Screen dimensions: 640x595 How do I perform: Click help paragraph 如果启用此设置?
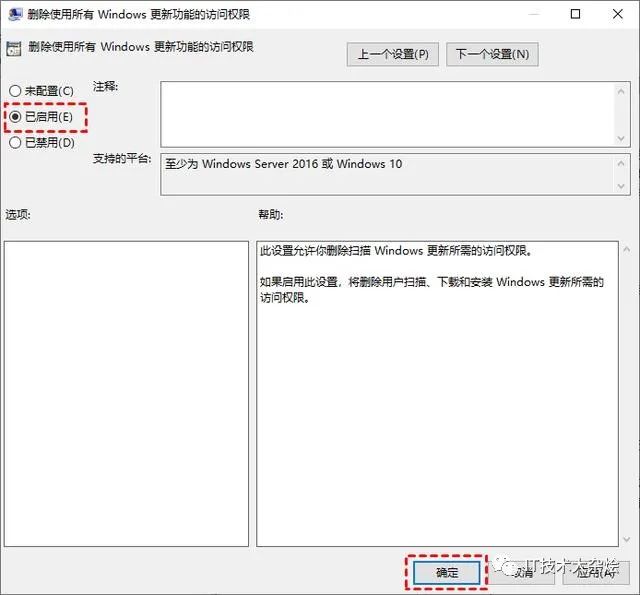pyautogui.click(x=432, y=289)
